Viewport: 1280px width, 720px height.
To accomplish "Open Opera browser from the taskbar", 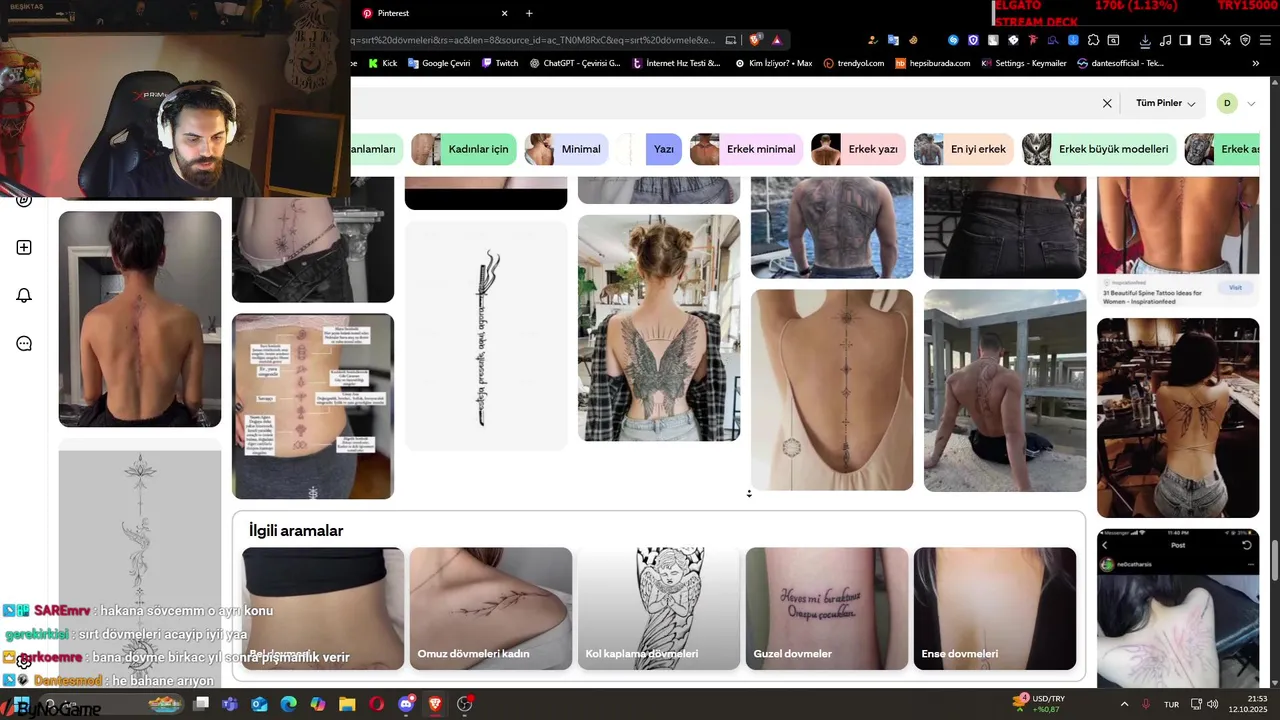I will [376, 704].
